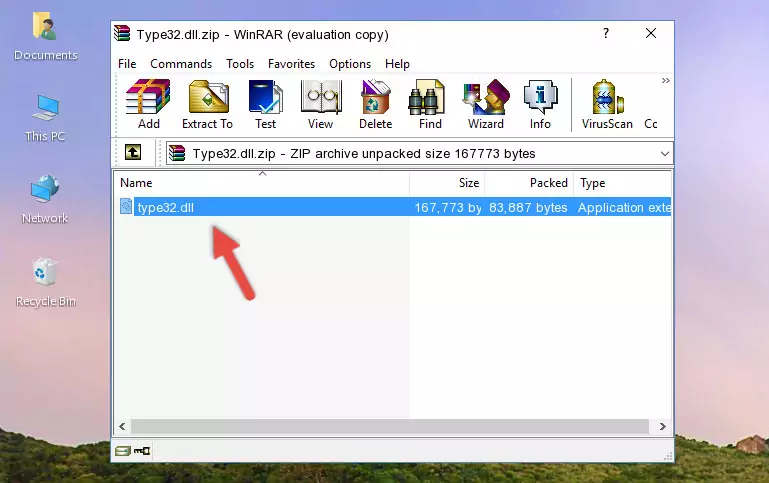
Task: Sort by the Name column header
Action: pos(262,183)
